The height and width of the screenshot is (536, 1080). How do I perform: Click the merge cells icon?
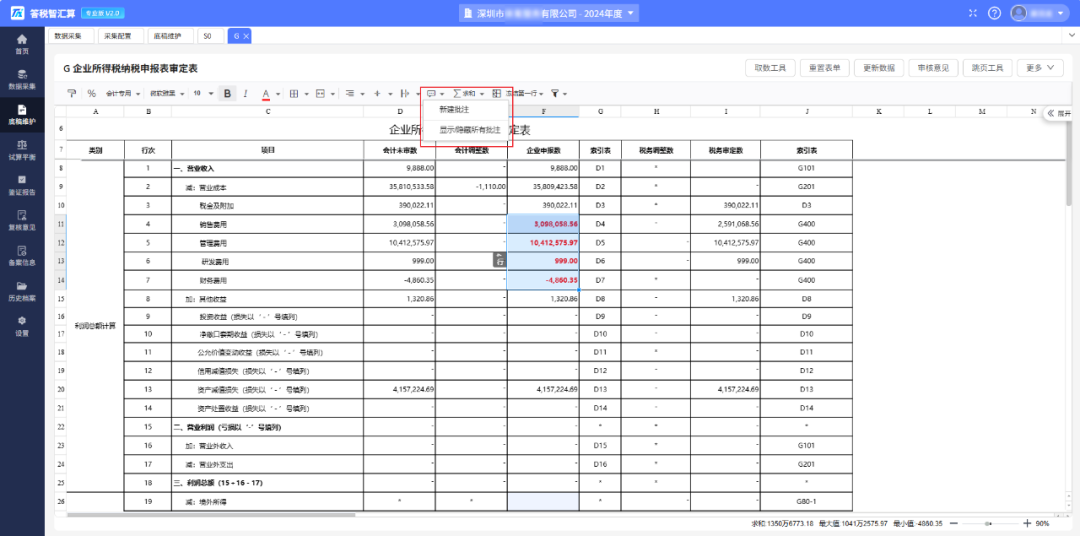pos(320,94)
